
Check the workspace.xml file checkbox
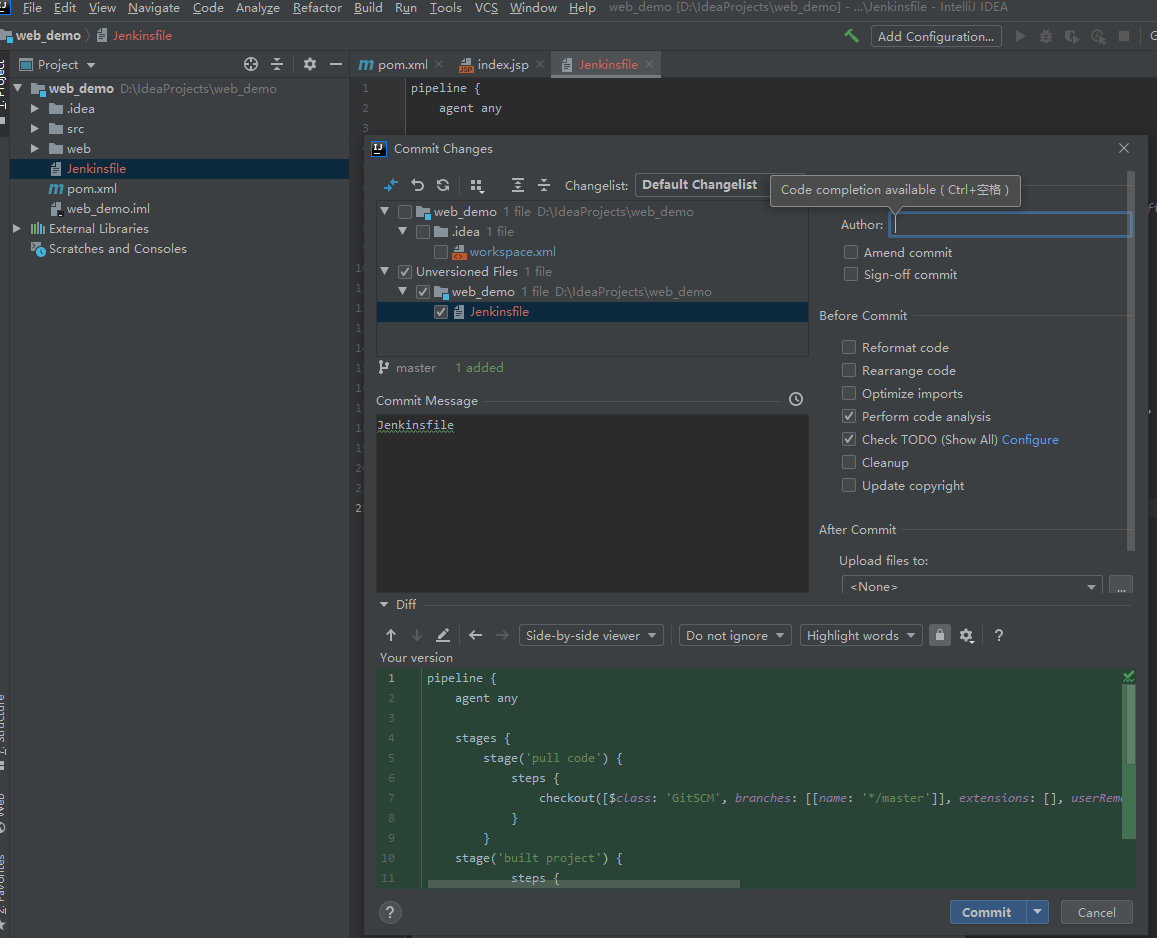(441, 252)
